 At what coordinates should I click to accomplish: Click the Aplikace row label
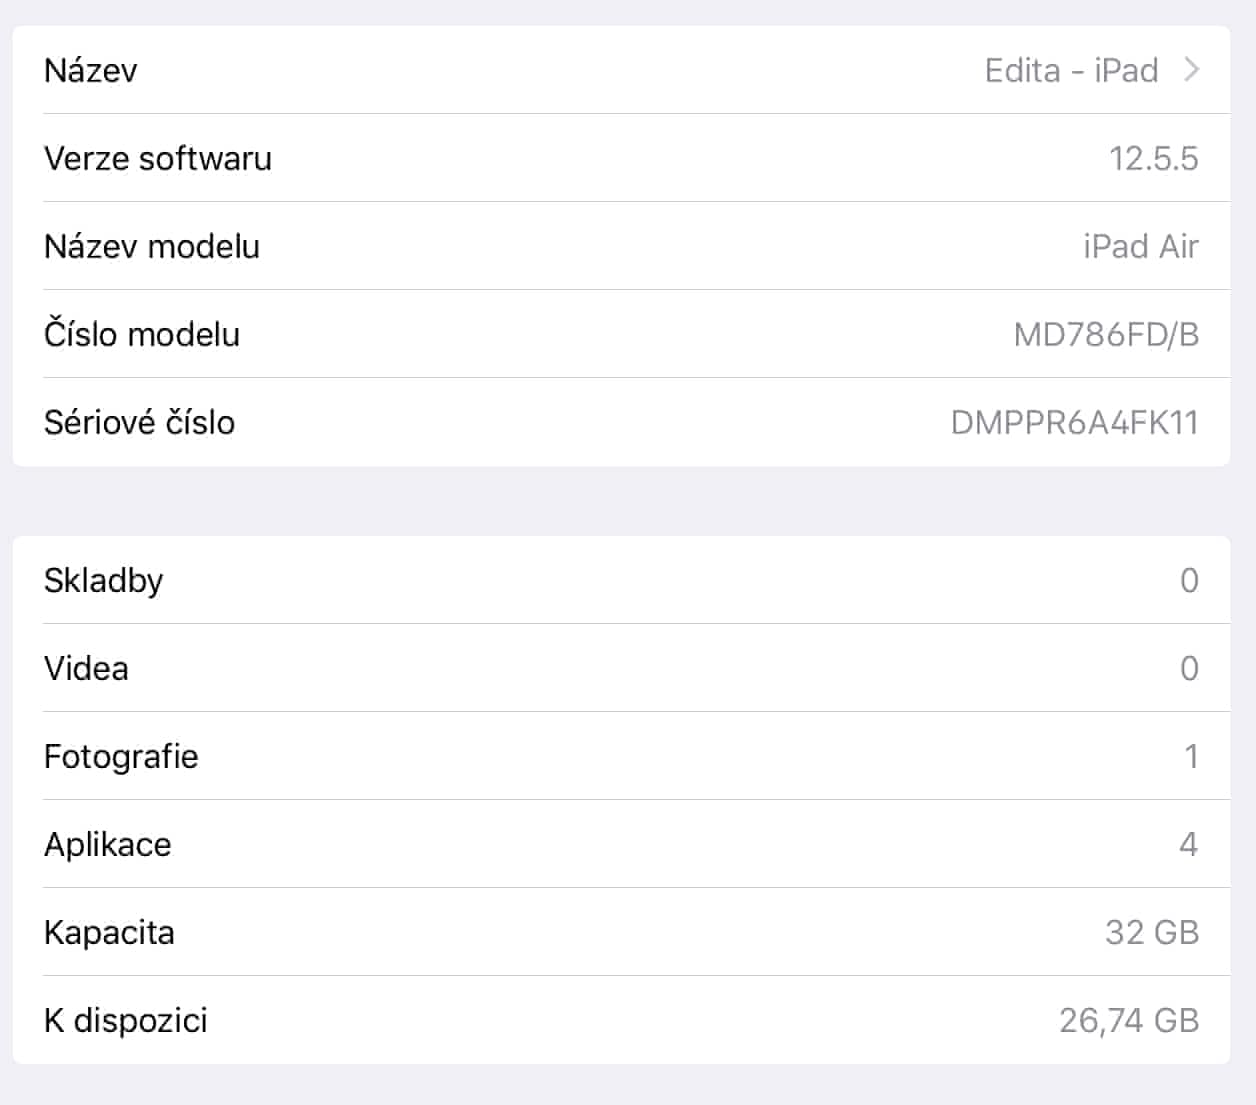(108, 844)
